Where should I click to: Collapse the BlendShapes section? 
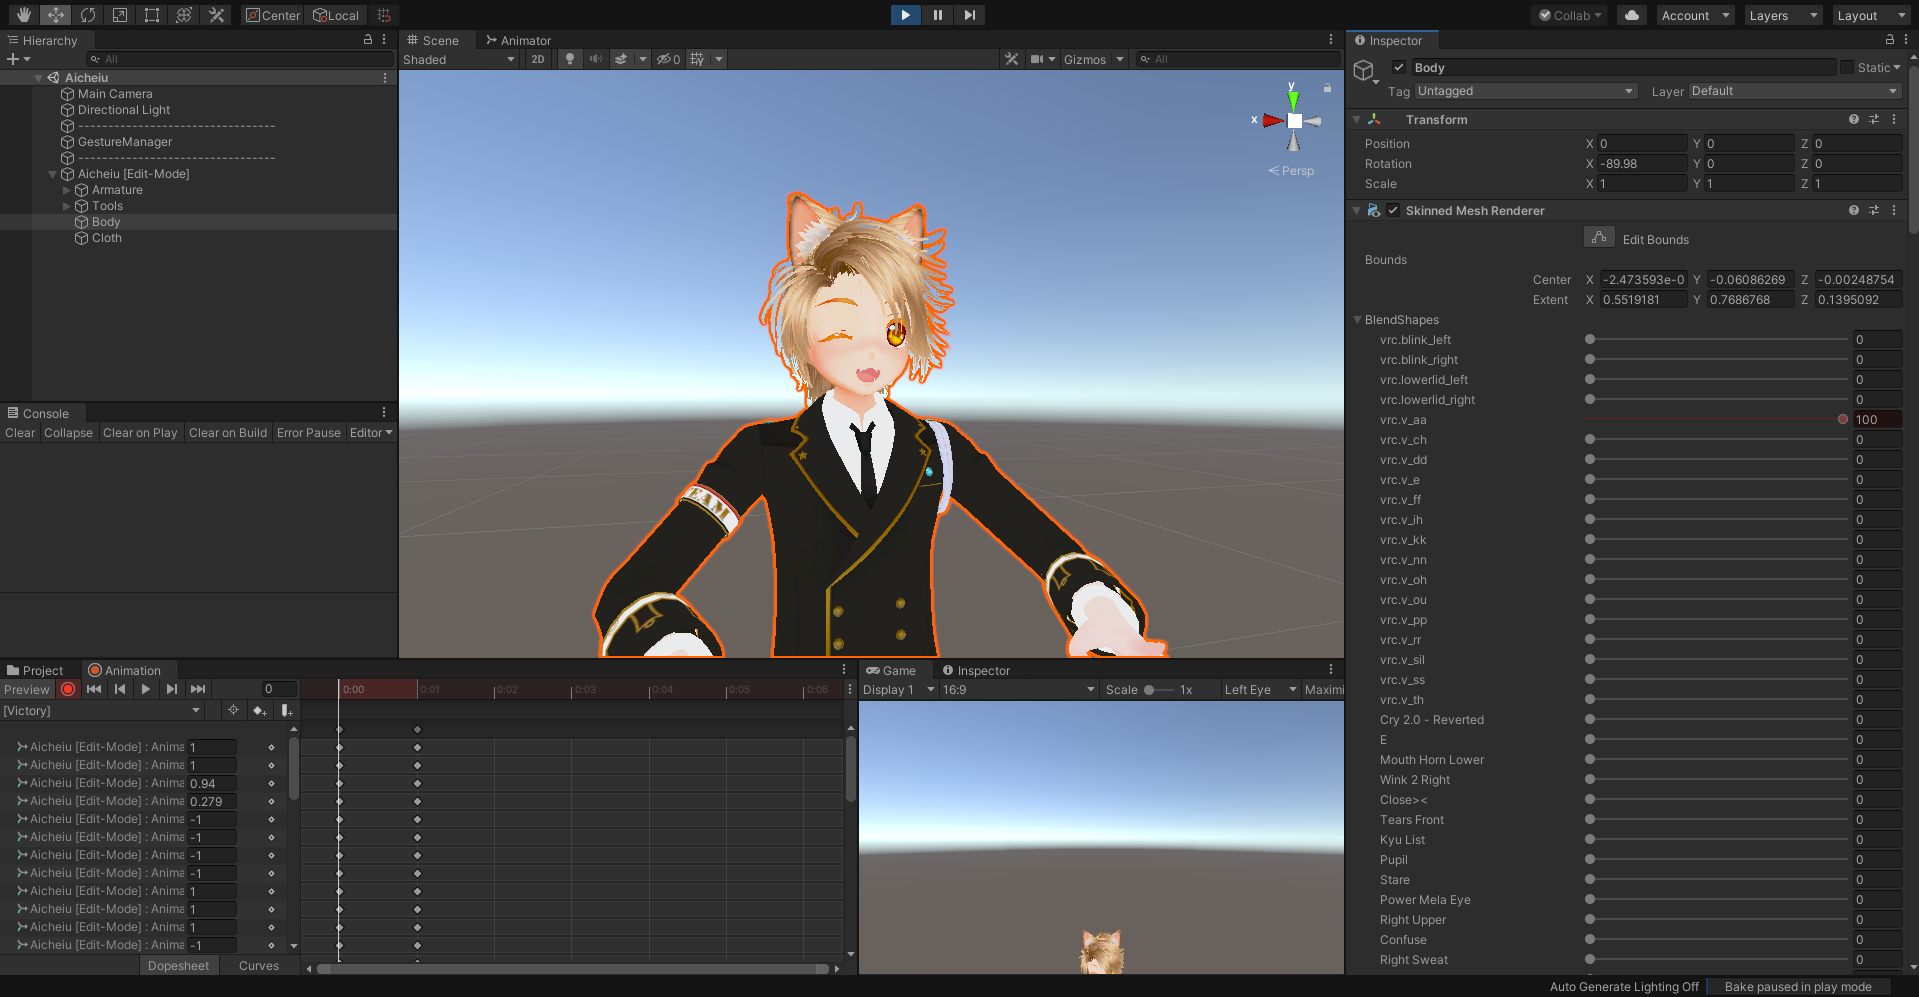pyautogui.click(x=1358, y=320)
